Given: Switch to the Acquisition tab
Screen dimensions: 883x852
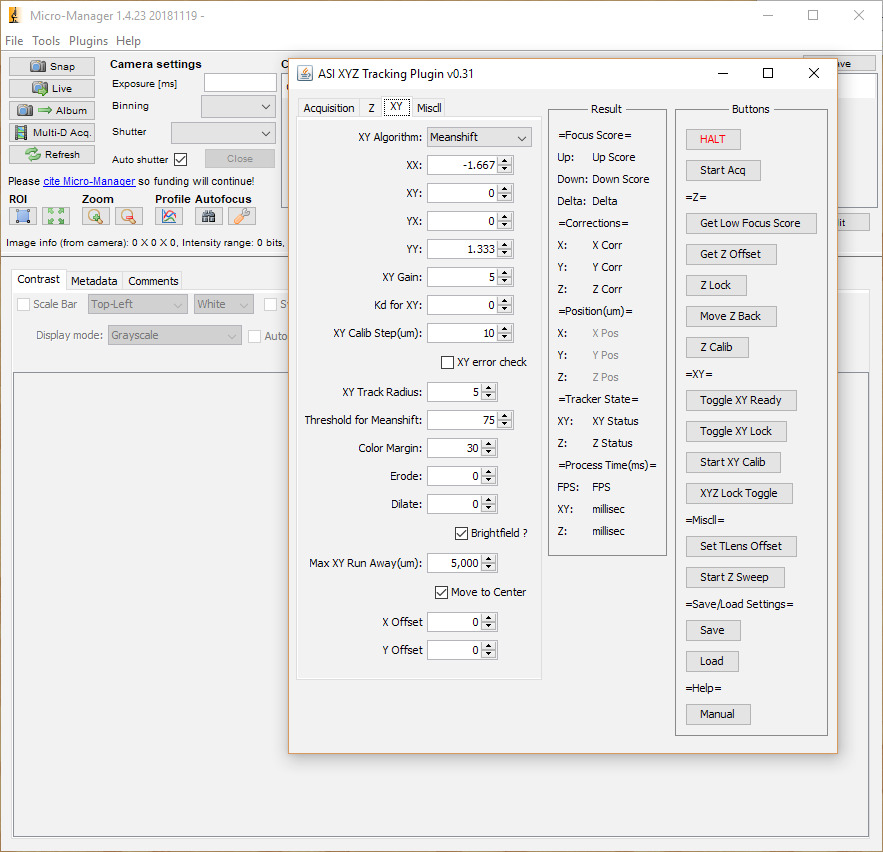Looking at the screenshot, I should tap(329, 108).
